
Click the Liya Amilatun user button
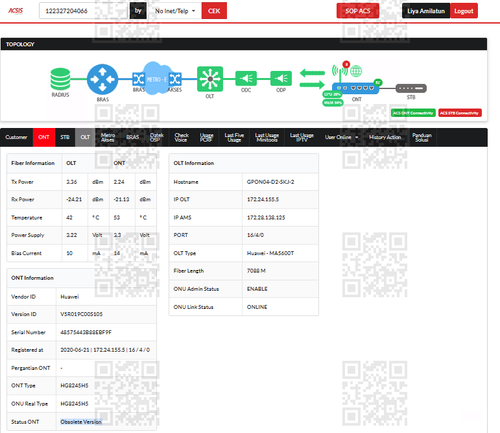coord(426,11)
